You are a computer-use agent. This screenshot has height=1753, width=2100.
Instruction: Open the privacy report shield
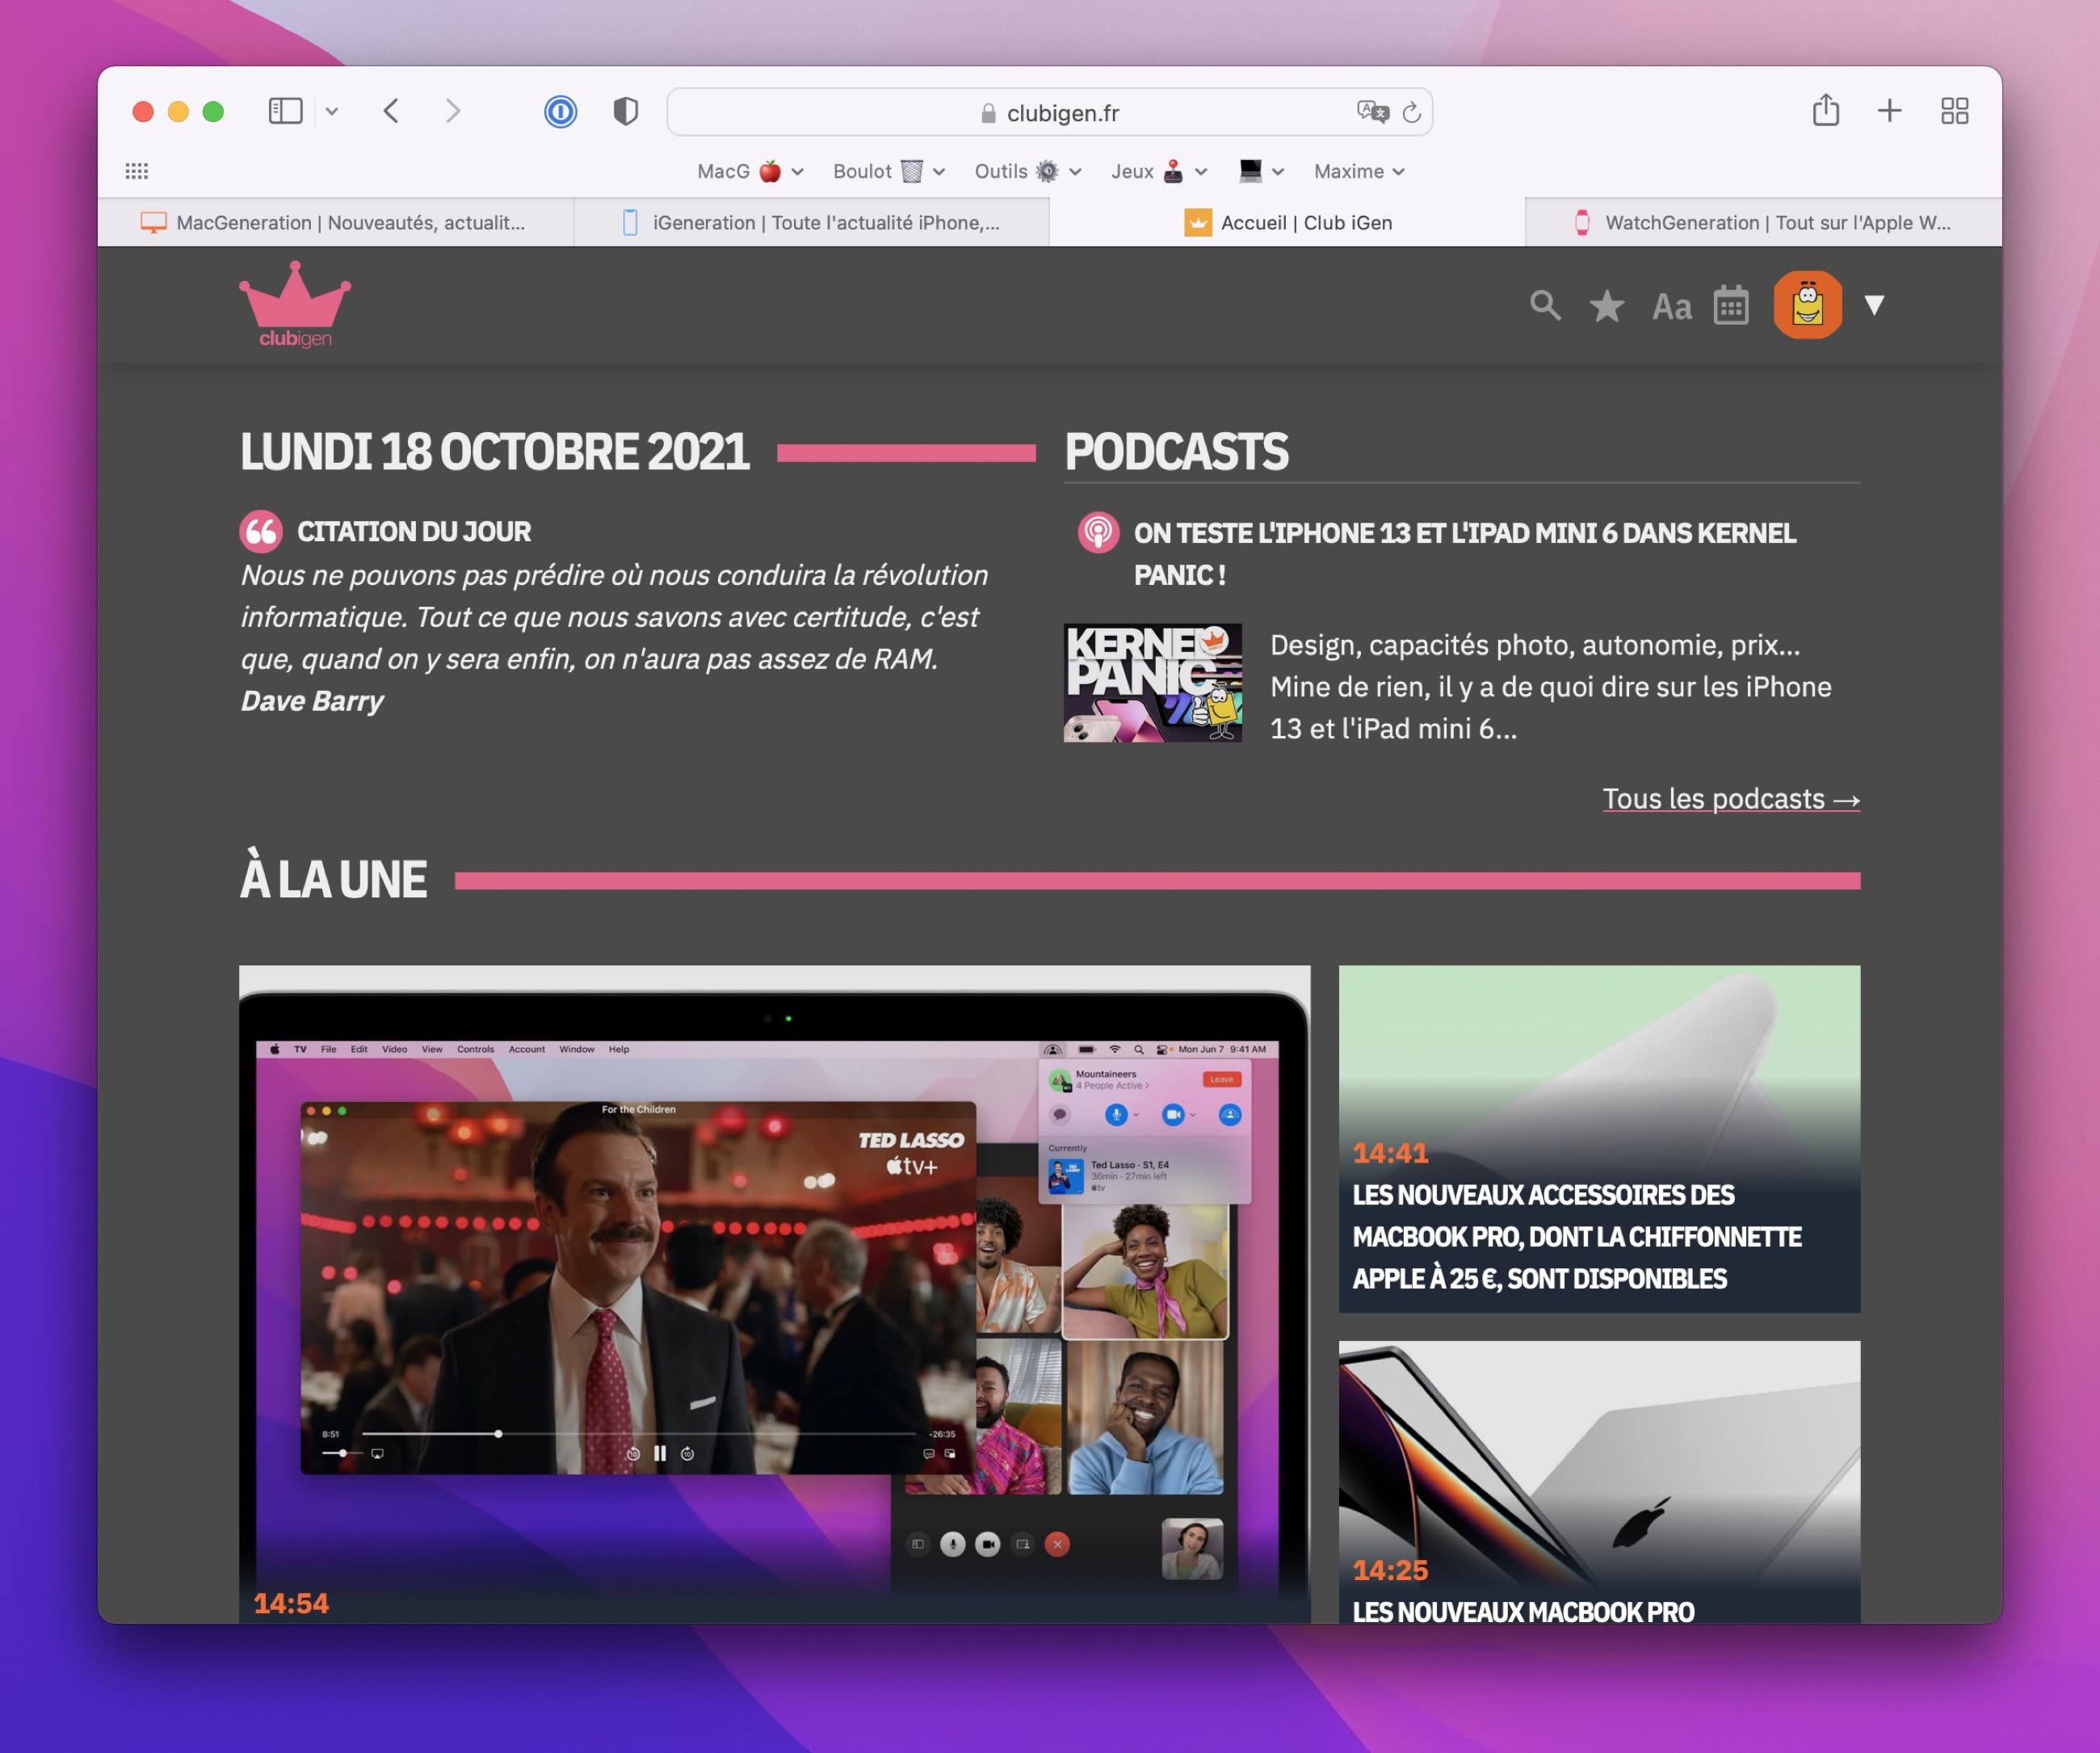point(626,111)
